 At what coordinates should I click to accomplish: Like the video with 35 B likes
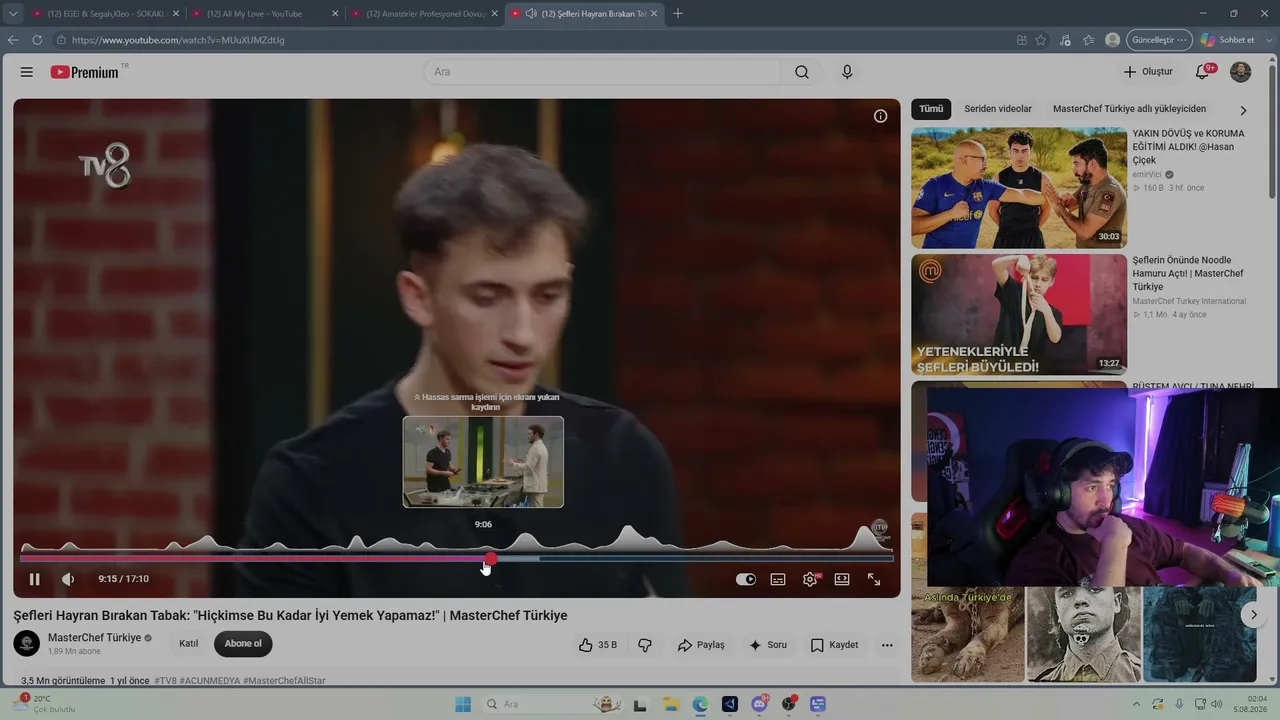(597, 645)
